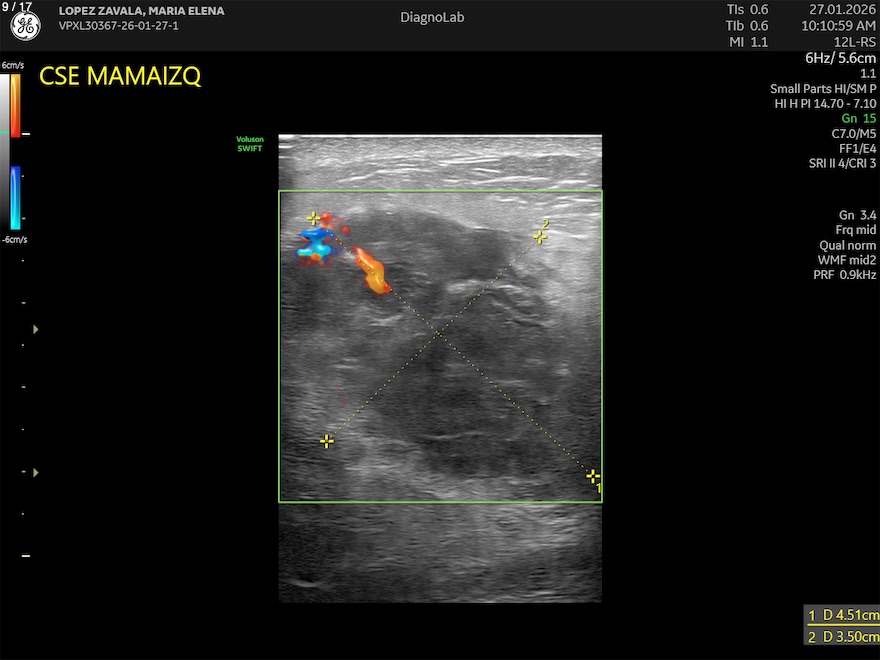Select the caliper marker labeled 1
This screenshot has width=880, height=660.
[593, 476]
